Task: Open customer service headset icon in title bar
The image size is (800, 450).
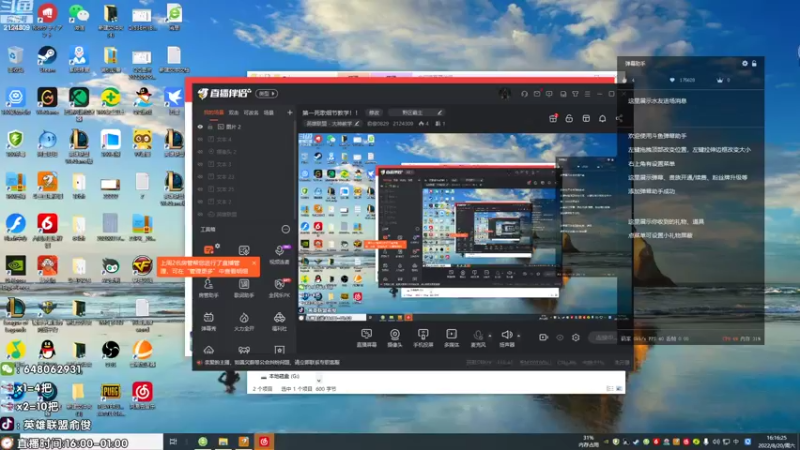Action: pyautogui.click(x=524, y=94)
